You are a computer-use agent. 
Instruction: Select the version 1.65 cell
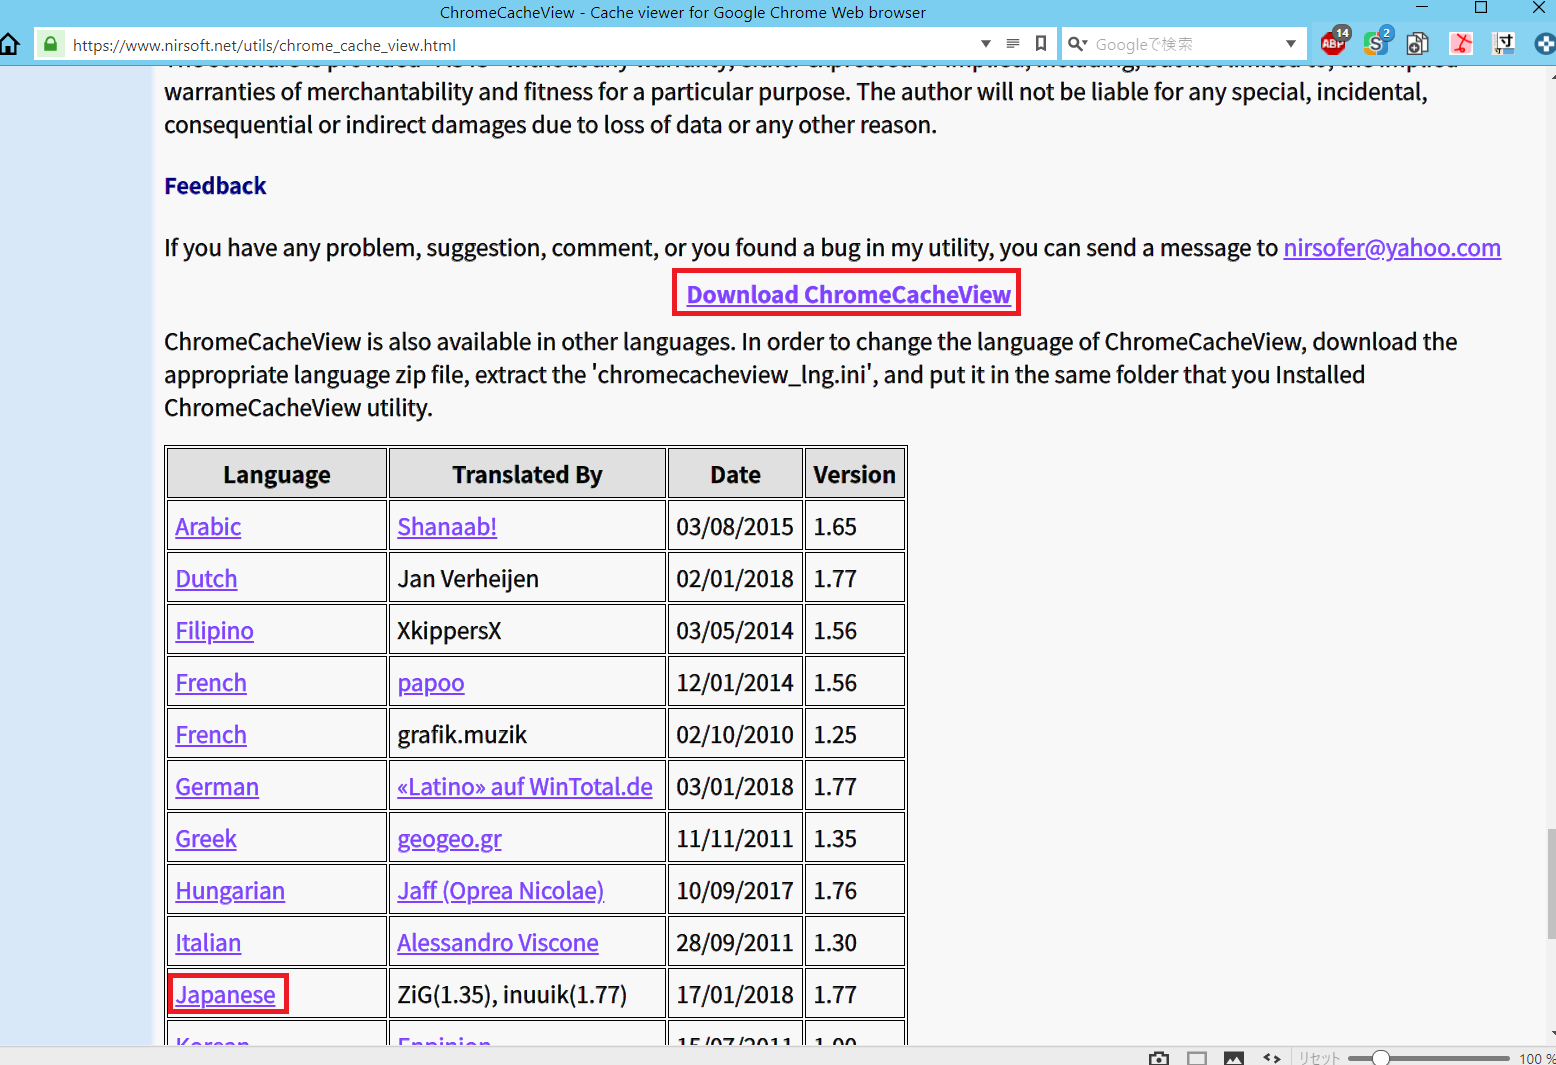855,527
